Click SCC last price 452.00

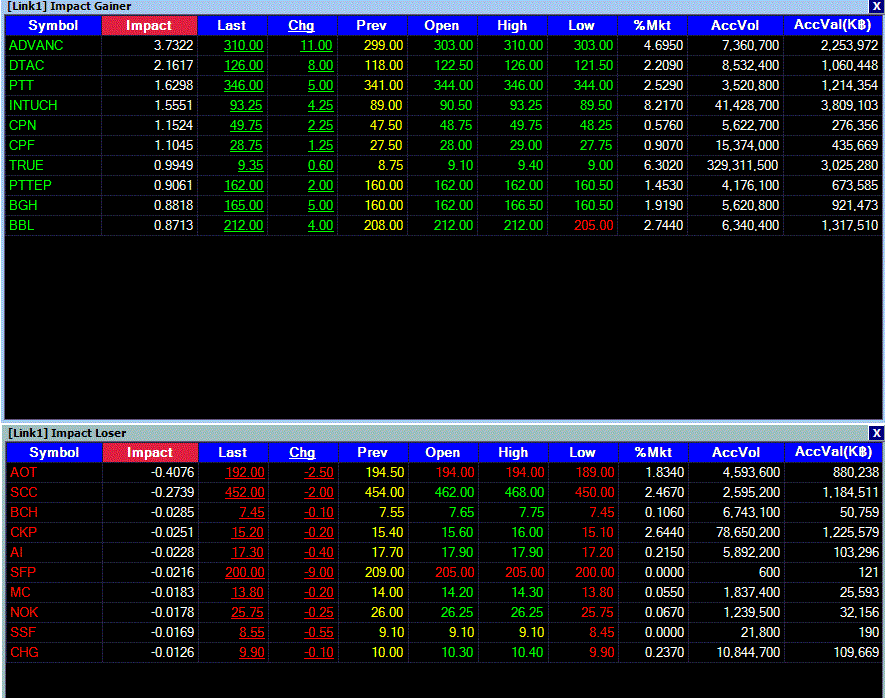coord(244,493)
